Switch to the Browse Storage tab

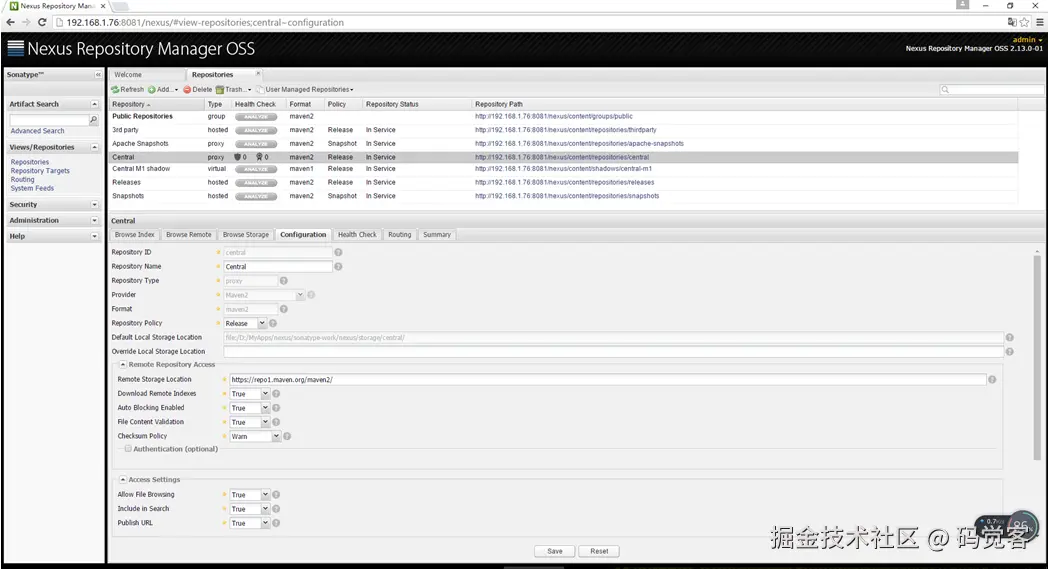[245, 235]
